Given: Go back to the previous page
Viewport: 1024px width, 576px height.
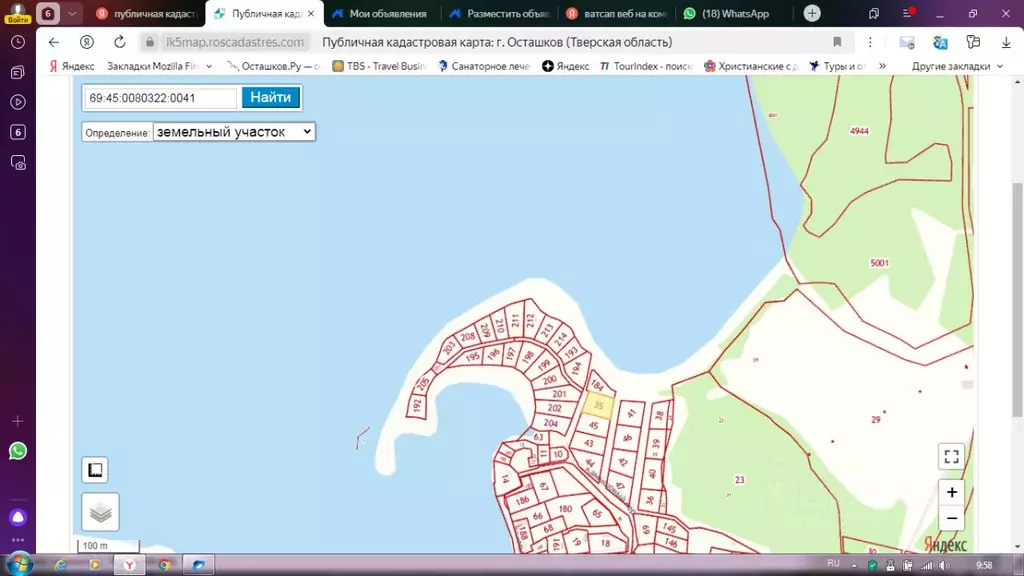Looking at the screenshot, I should (x=54, y=42).
